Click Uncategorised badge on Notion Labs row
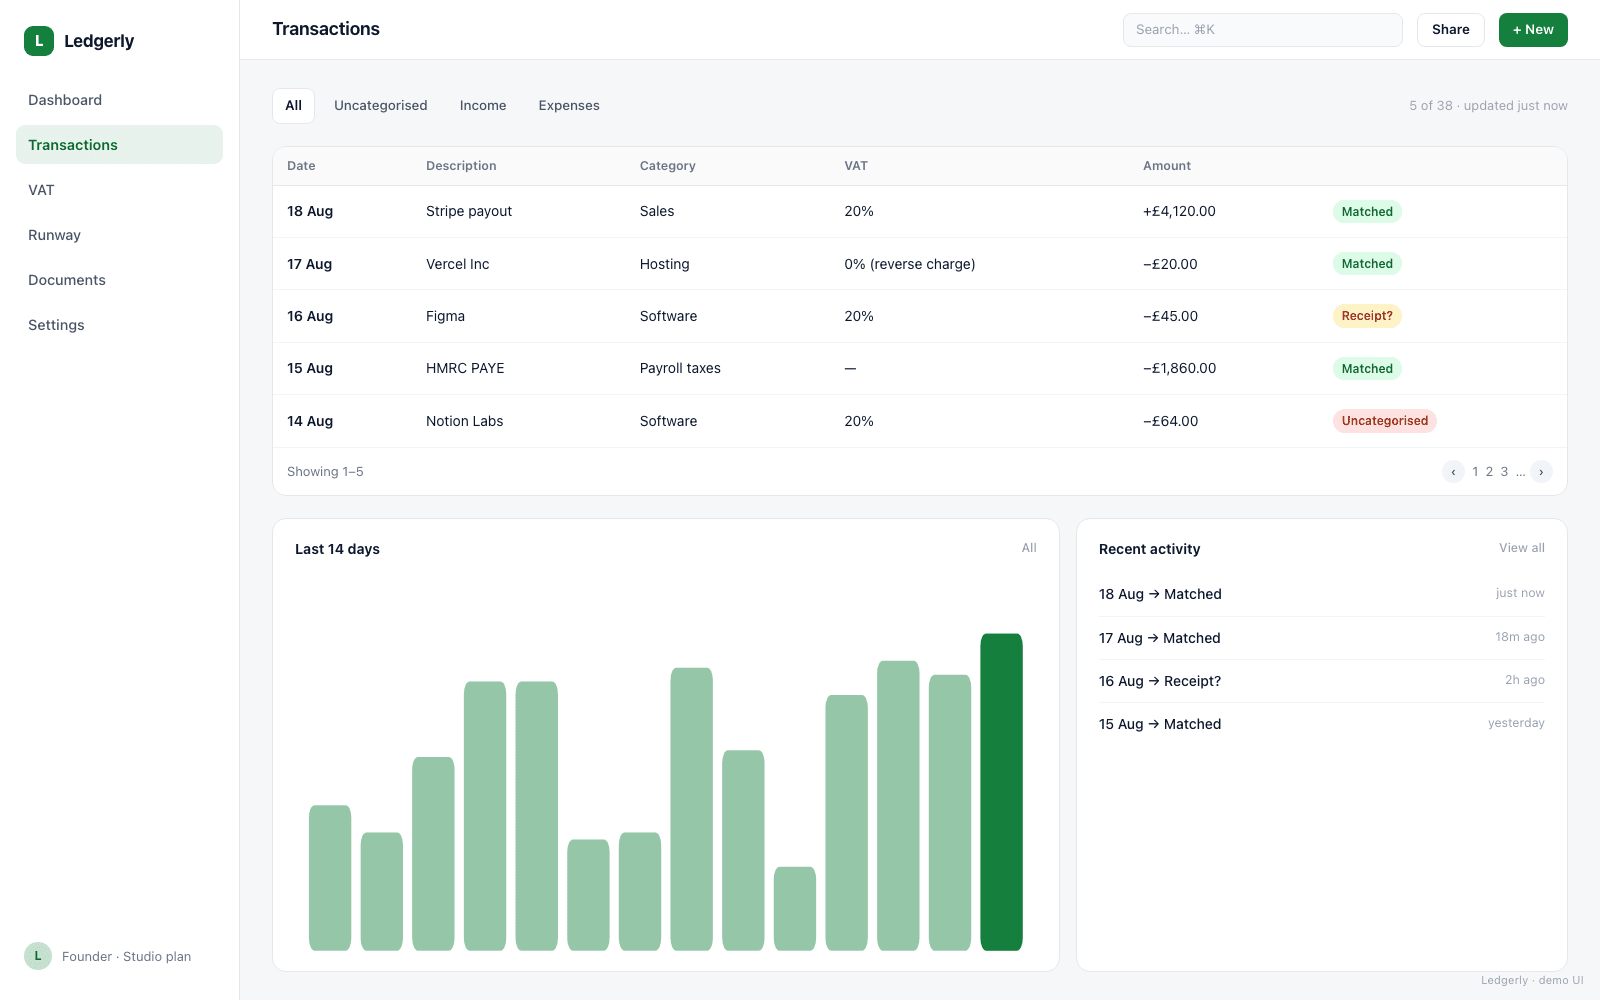This screenshot has width=1600, height=1000. (x=1384, y=421)
